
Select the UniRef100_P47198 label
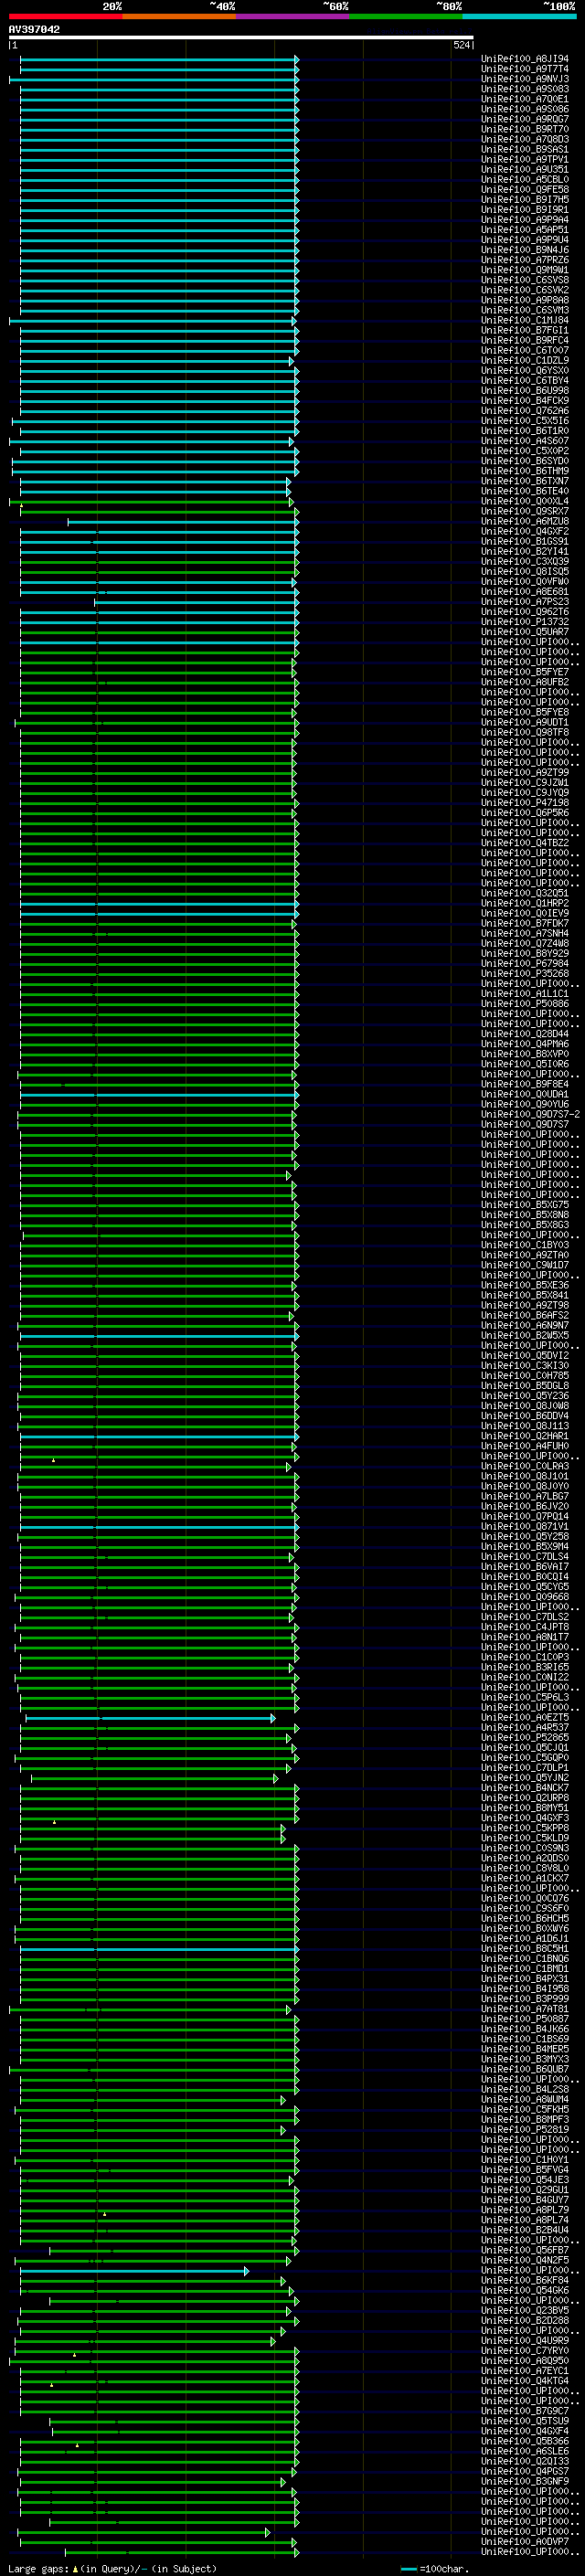pyautogui.click(x=525, y=803)
